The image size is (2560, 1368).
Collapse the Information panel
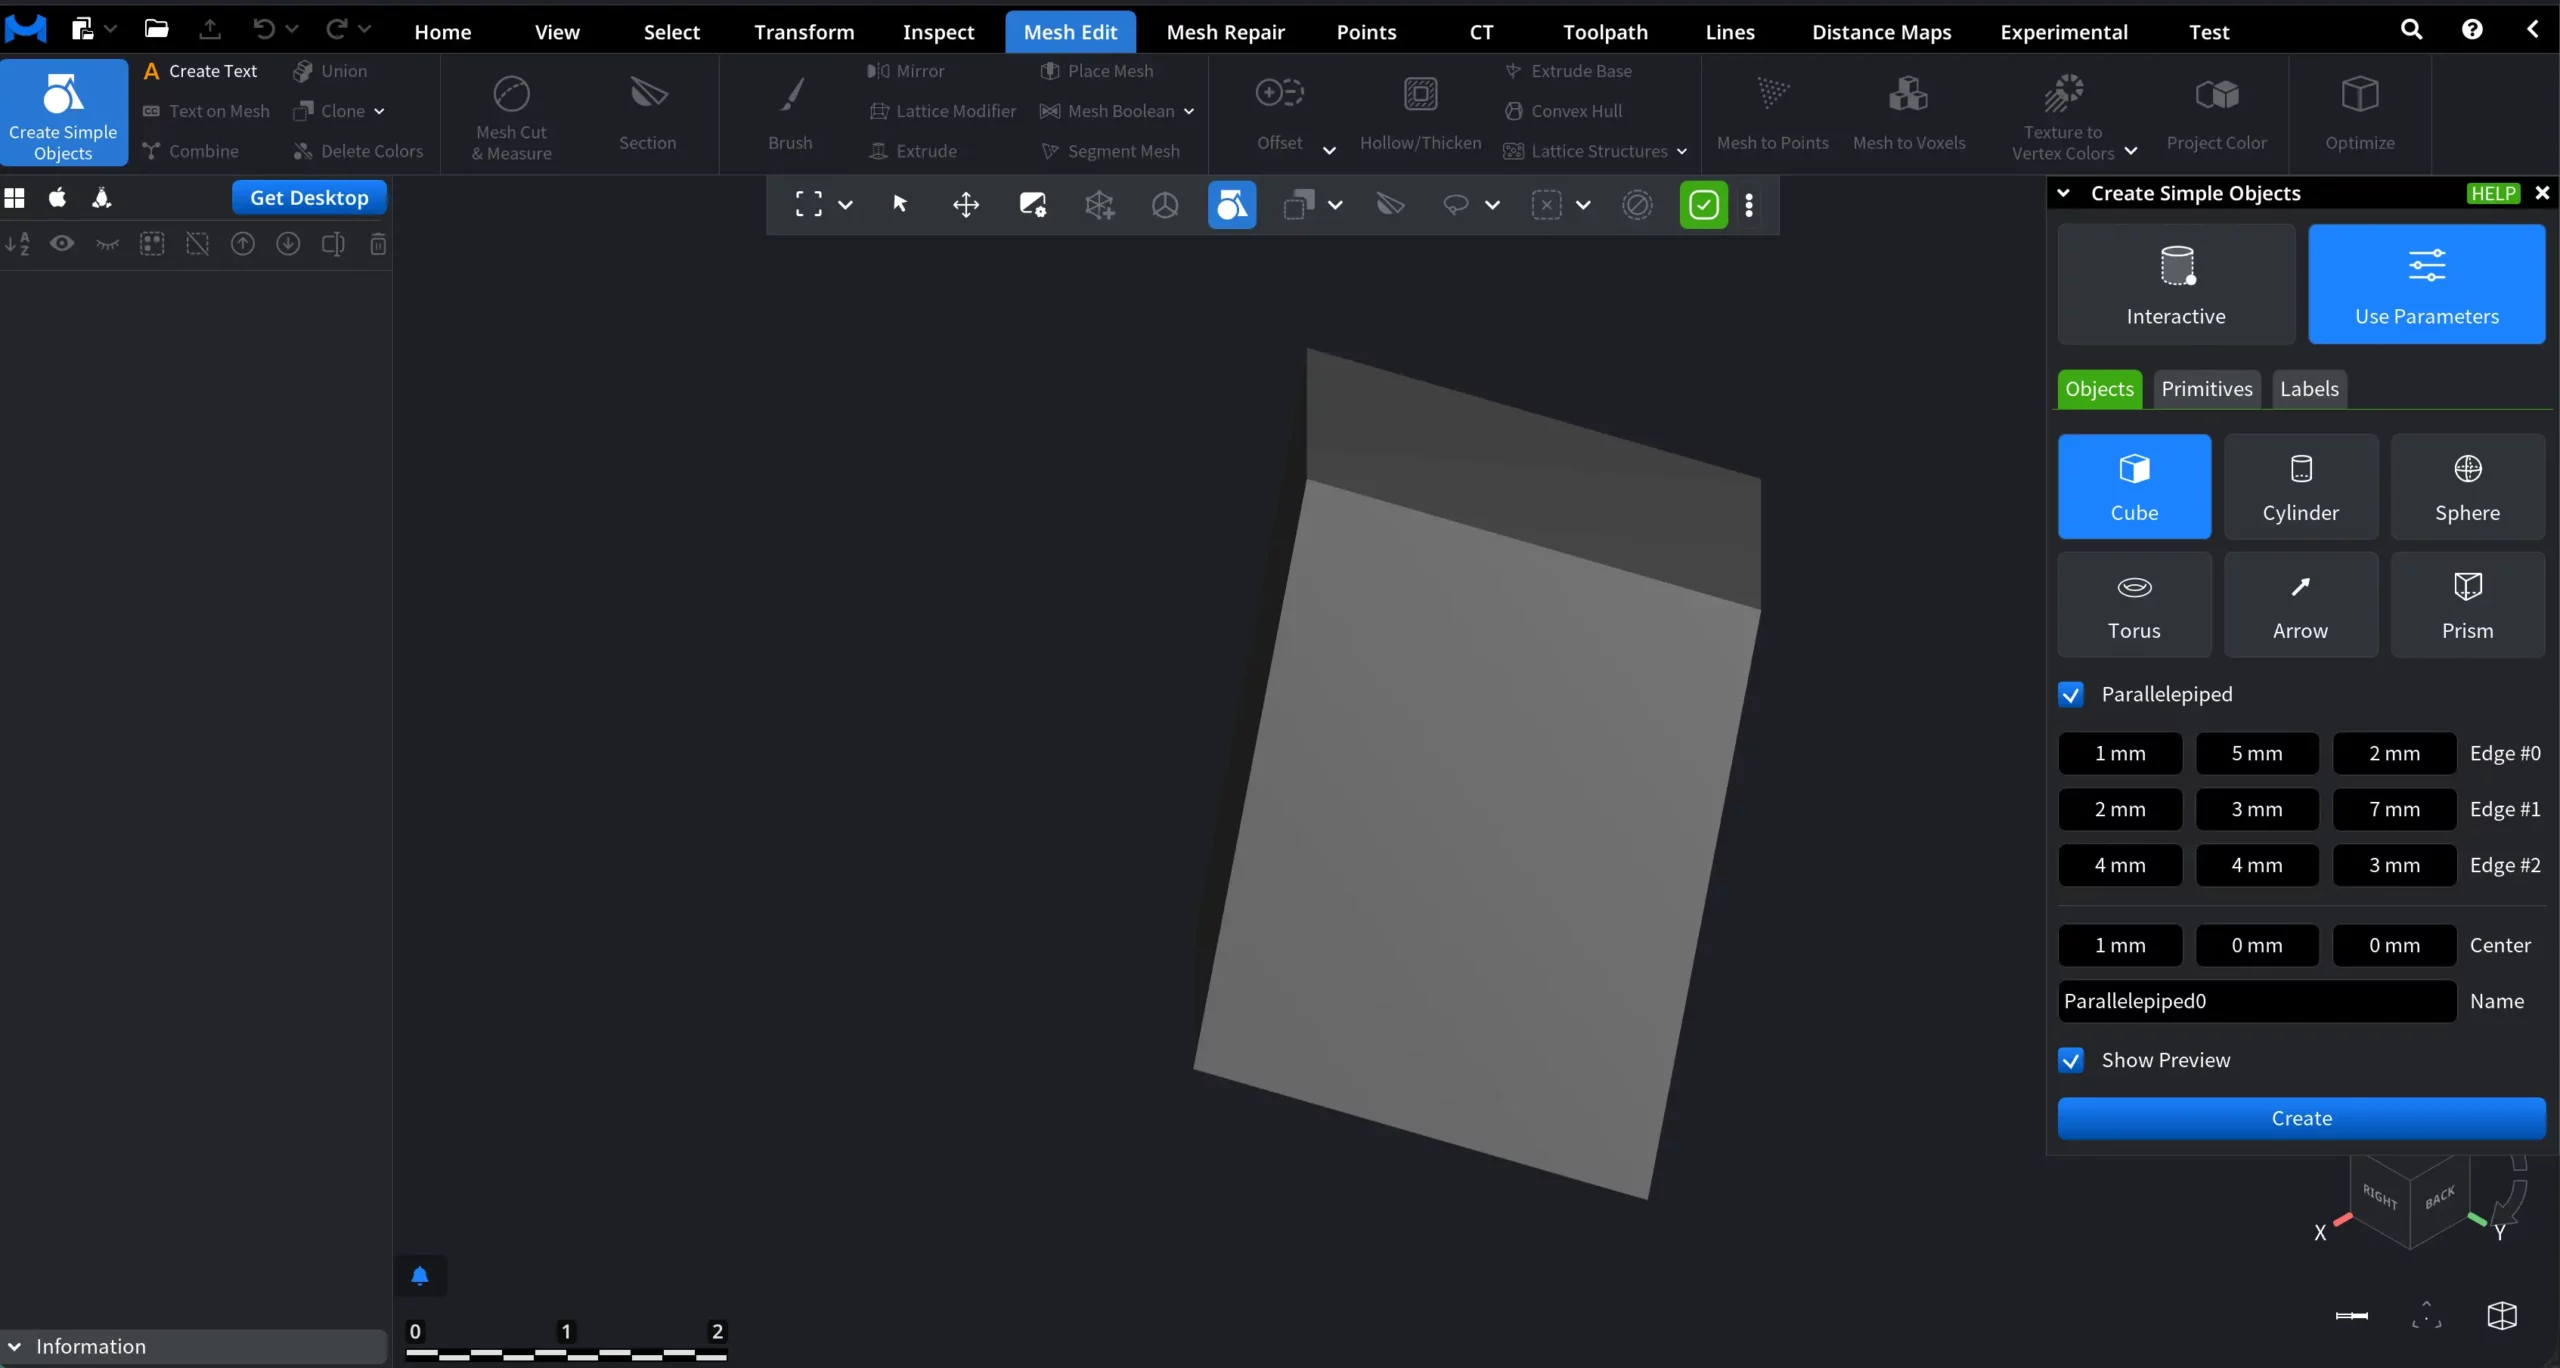point(15,1346)
